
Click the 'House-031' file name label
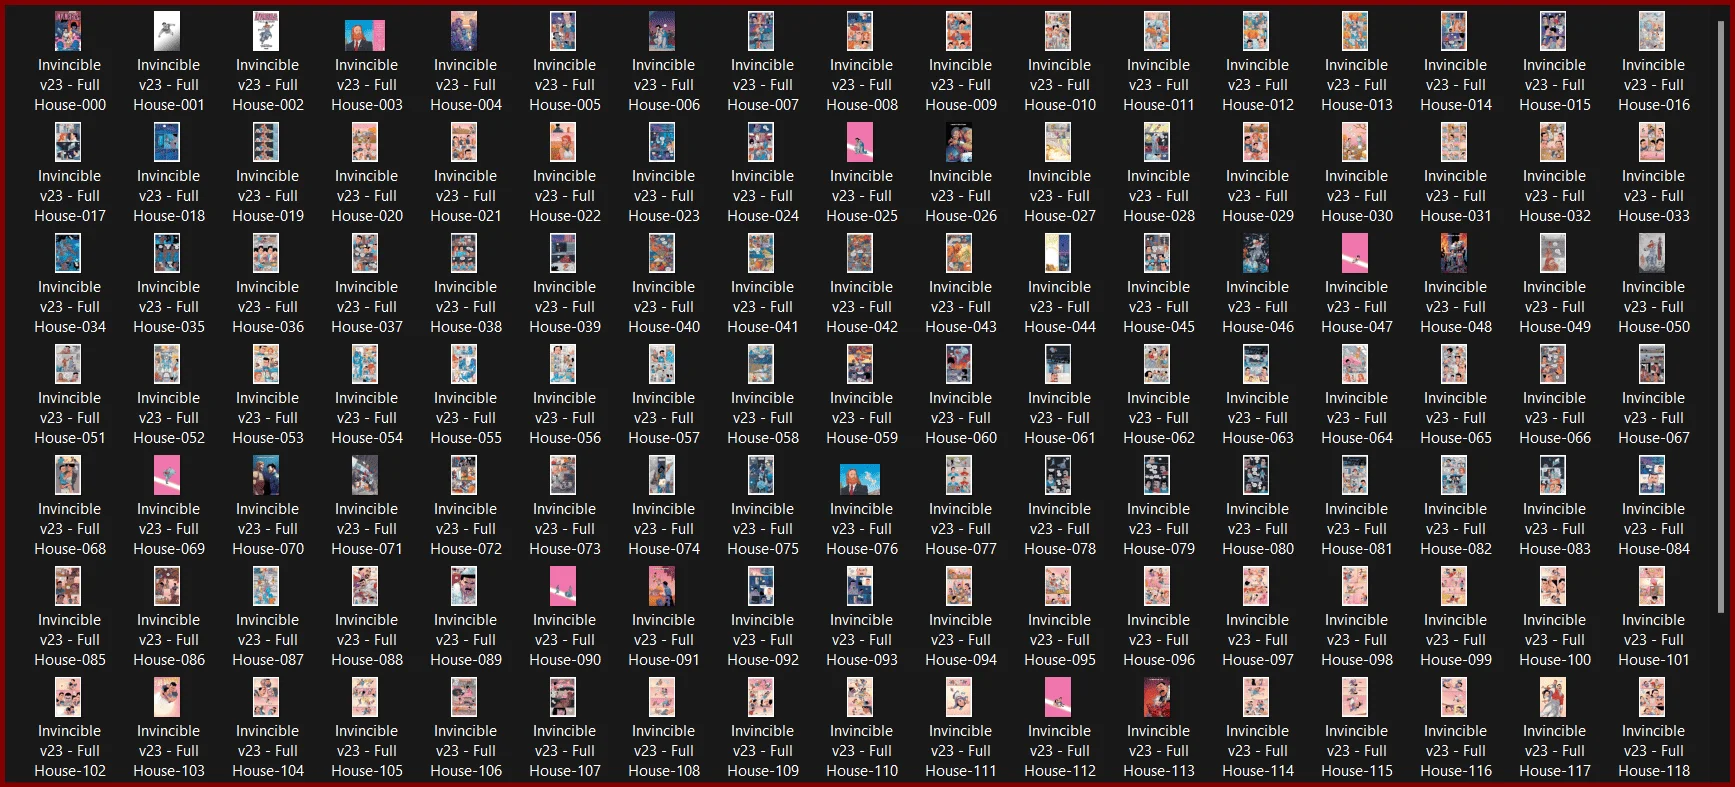1456,216
